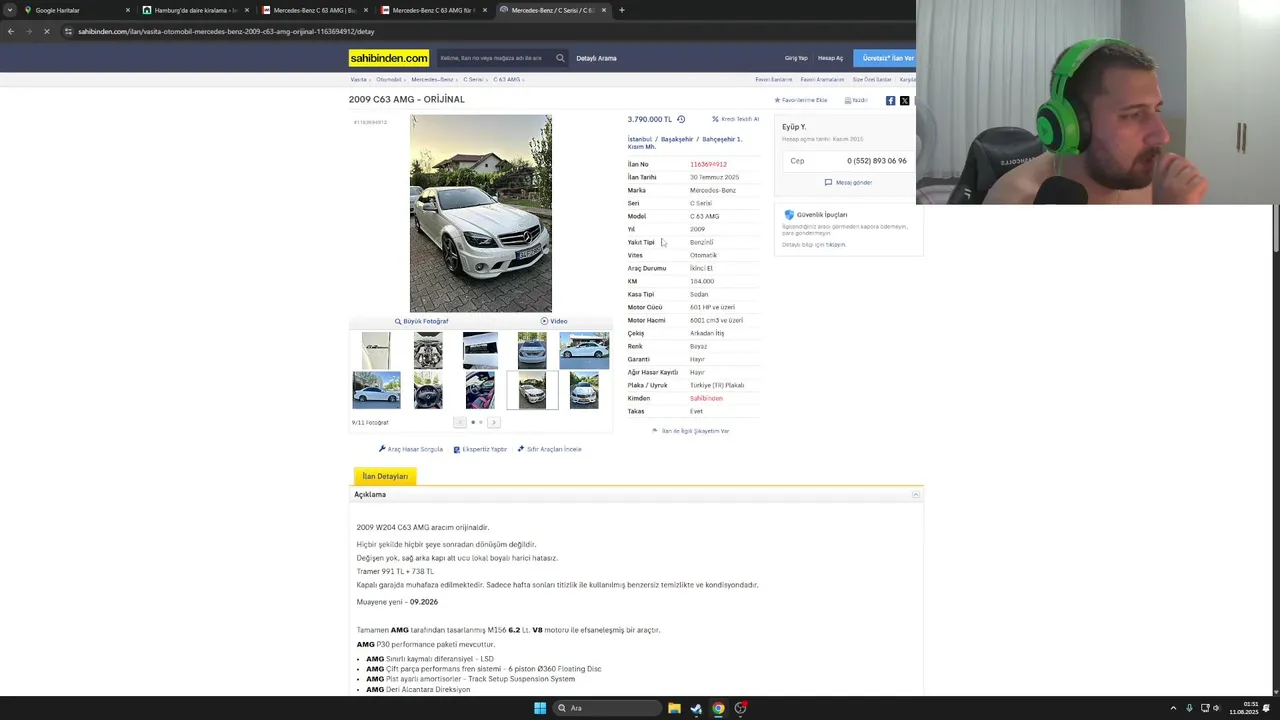The image size is (1280, 720).
Task: Click previous photos arrow
Action: click(x=460, y=422)
